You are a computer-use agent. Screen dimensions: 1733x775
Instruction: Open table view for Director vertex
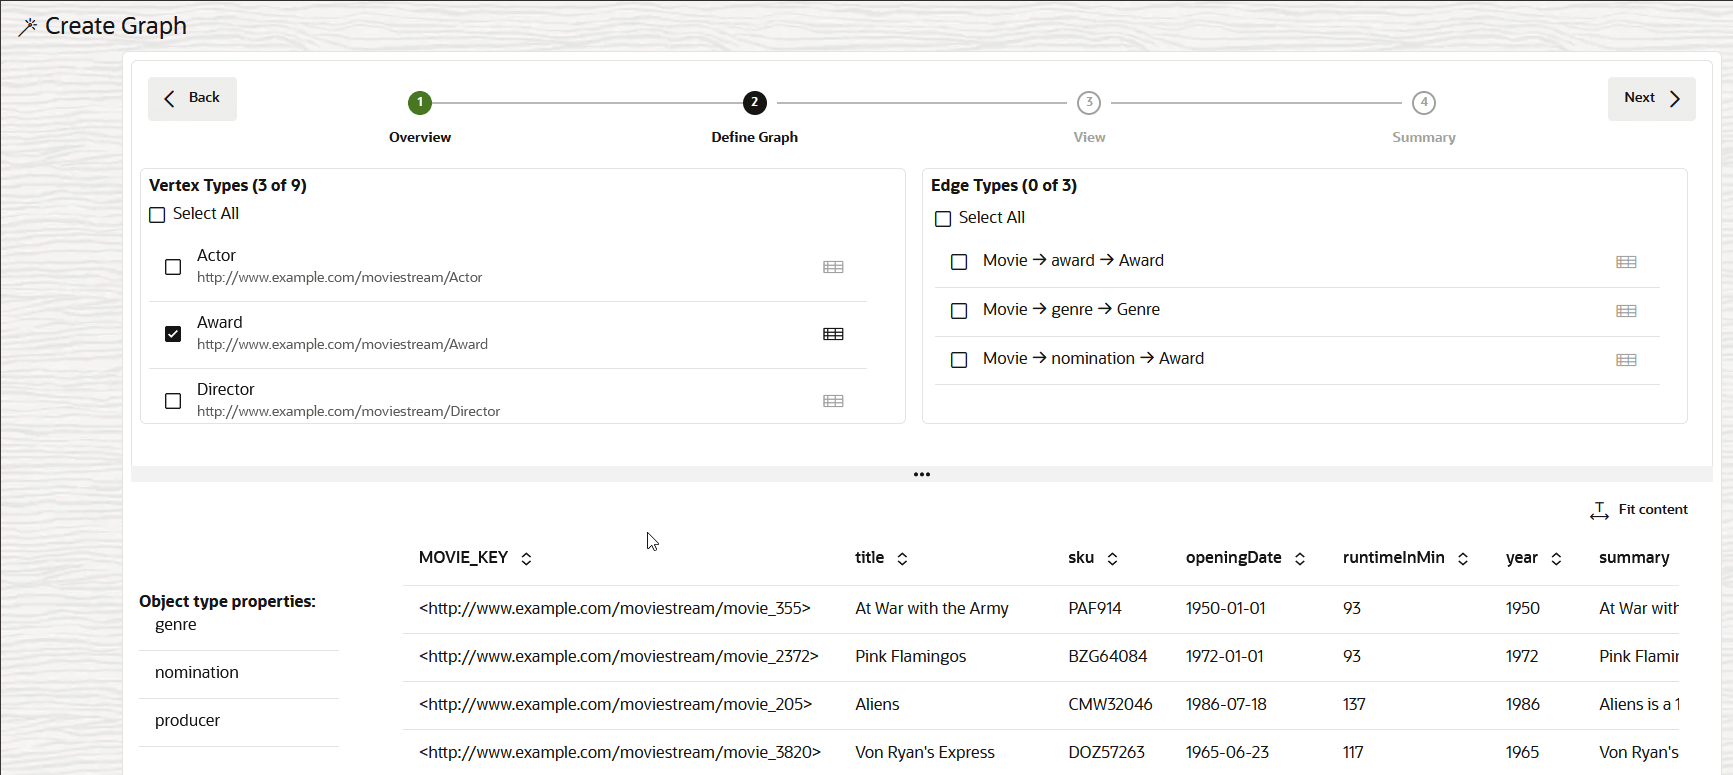point(833,401)
